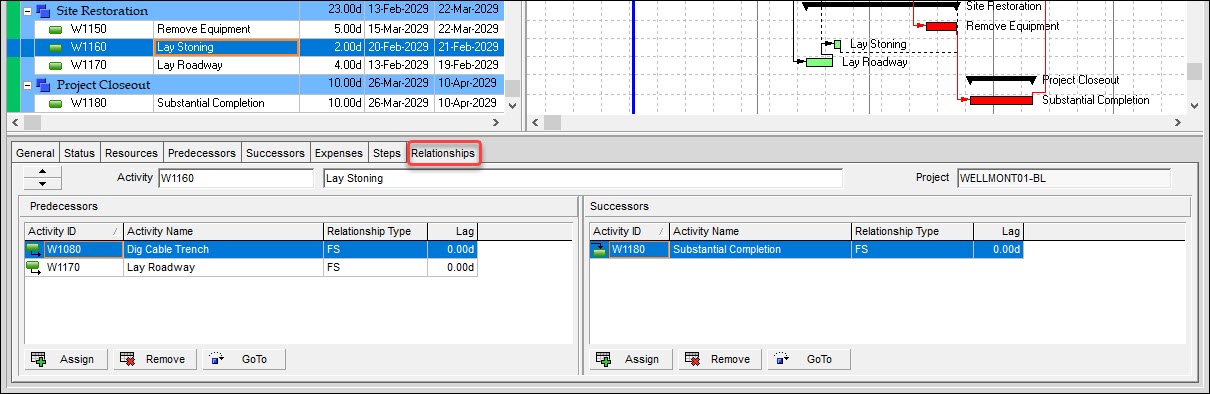Click the red Remove Equipment Gantt bar

(941, 26)
